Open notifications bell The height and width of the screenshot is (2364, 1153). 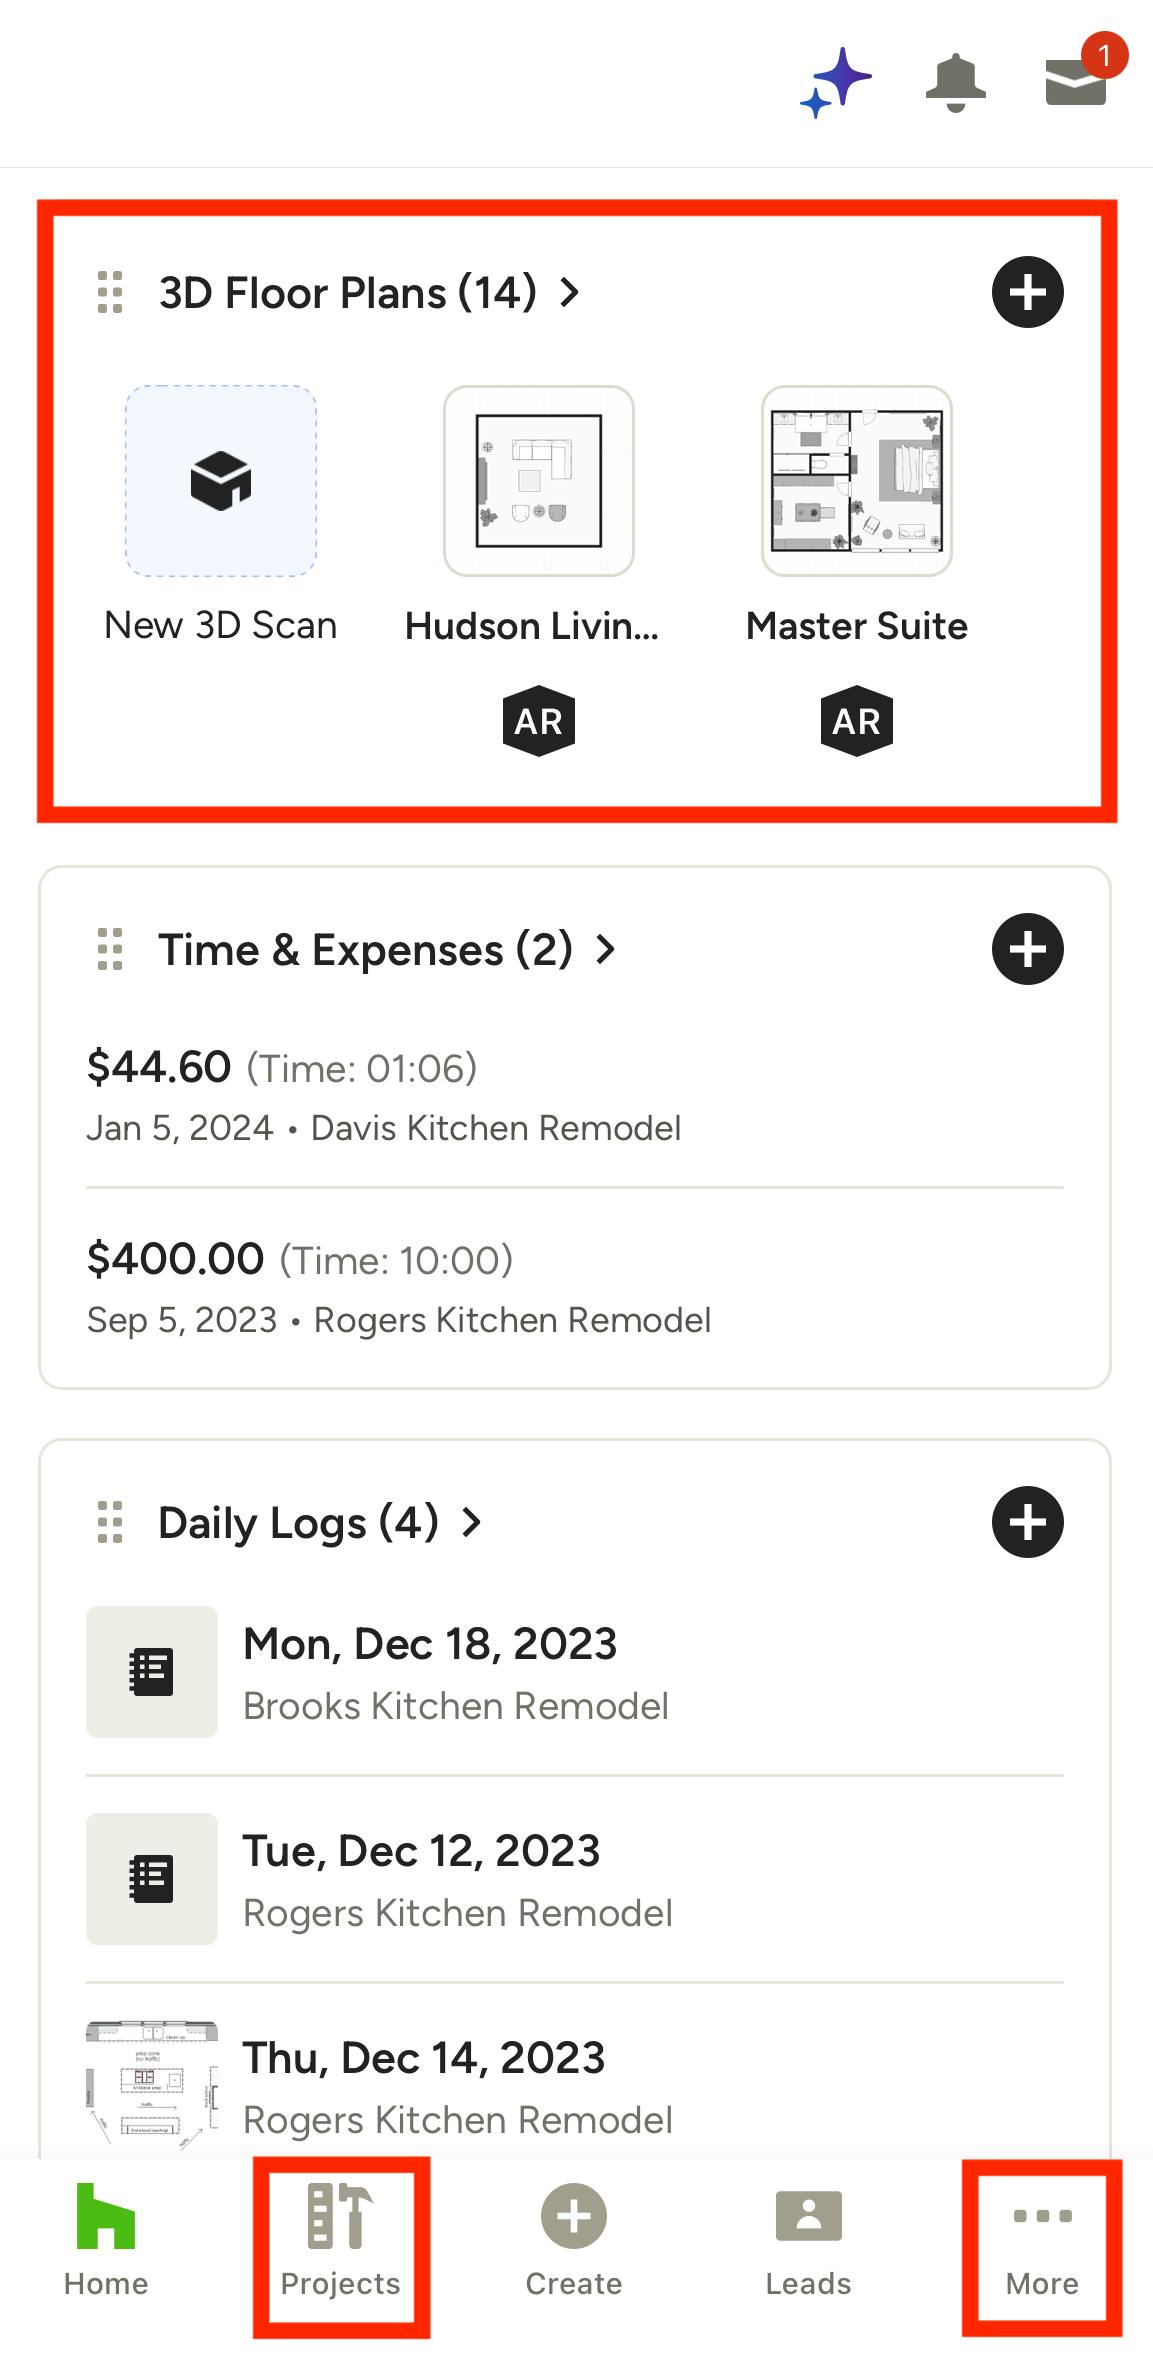pyautogui.click(x=955, y=82)
